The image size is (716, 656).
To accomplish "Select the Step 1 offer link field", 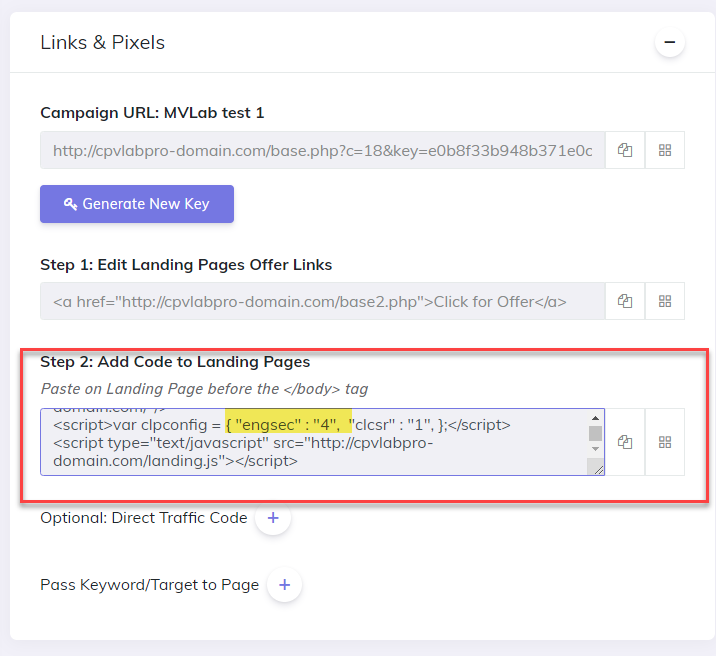I will pos(322,301).
